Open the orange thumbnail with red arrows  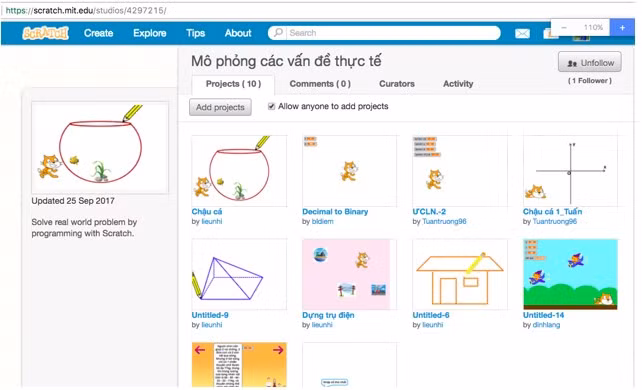[x=239, y=365]
